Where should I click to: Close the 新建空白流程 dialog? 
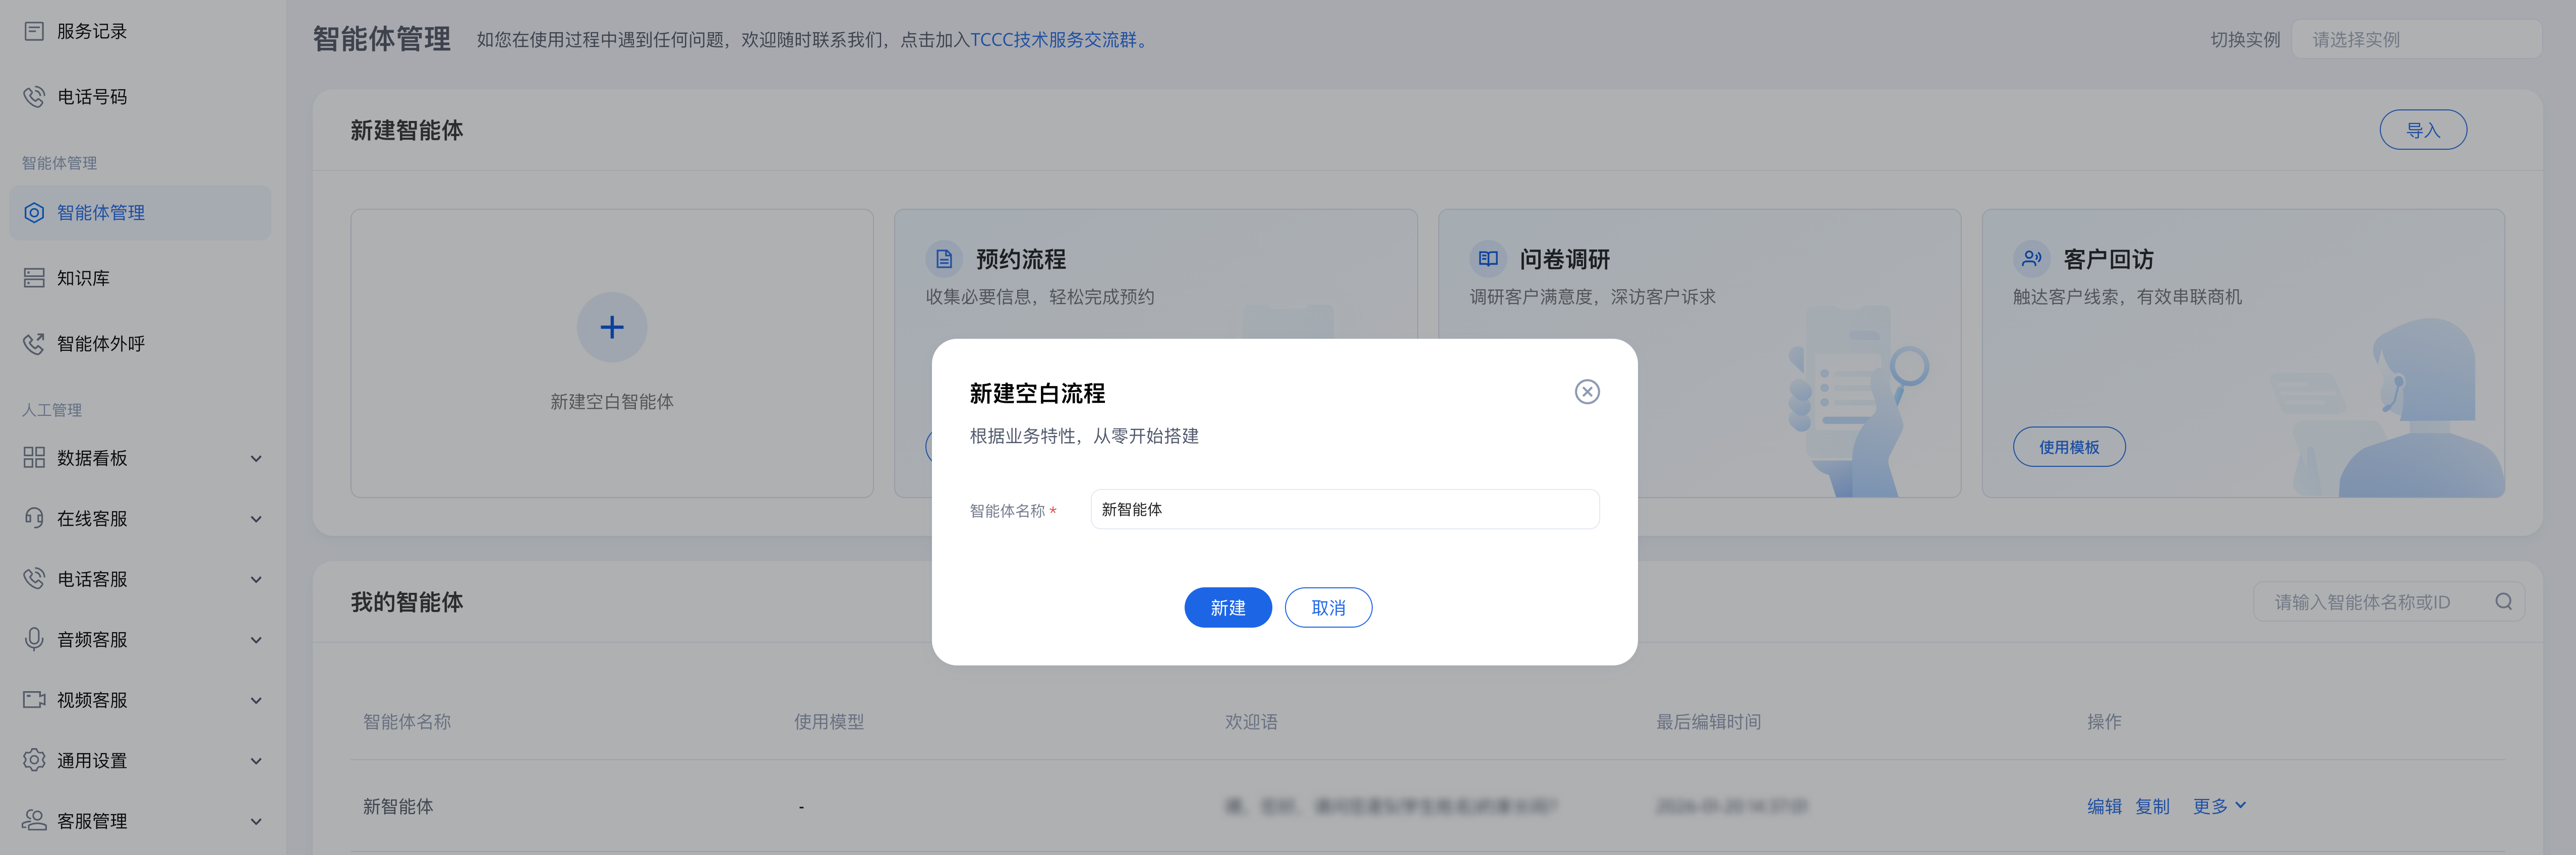(x=1586, y=392)
